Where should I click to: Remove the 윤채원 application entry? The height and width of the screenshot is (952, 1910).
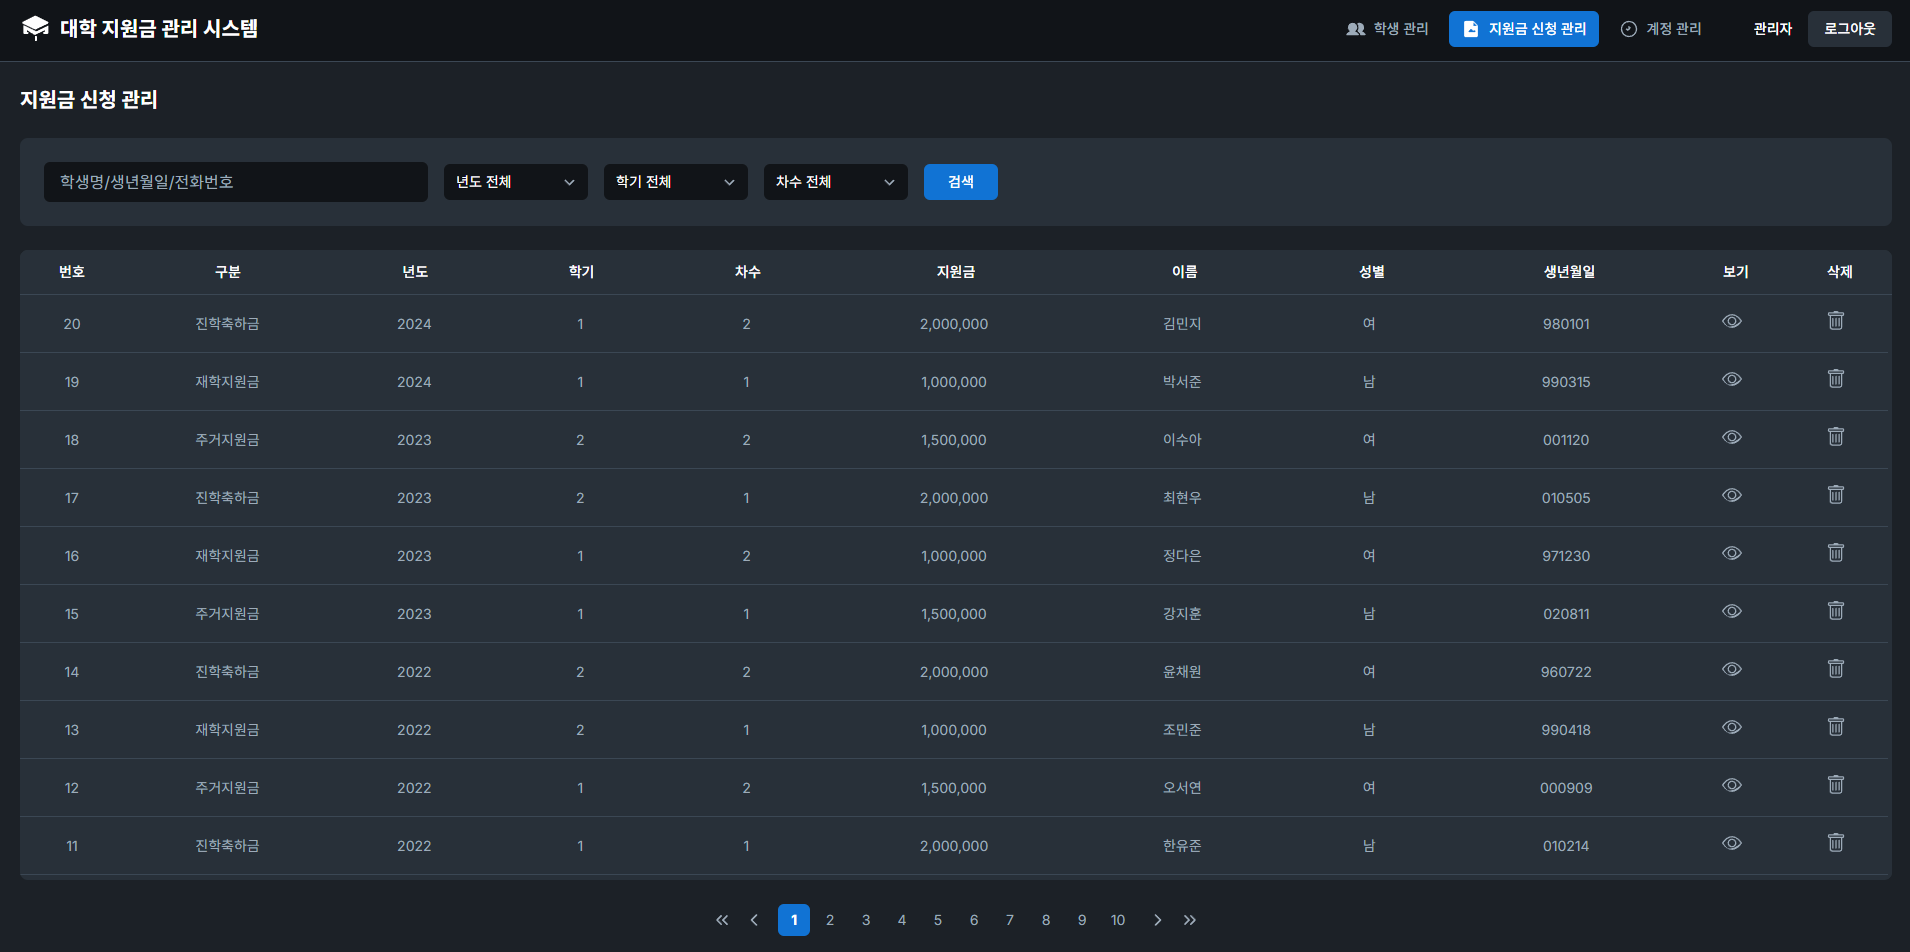(1835, 669)
